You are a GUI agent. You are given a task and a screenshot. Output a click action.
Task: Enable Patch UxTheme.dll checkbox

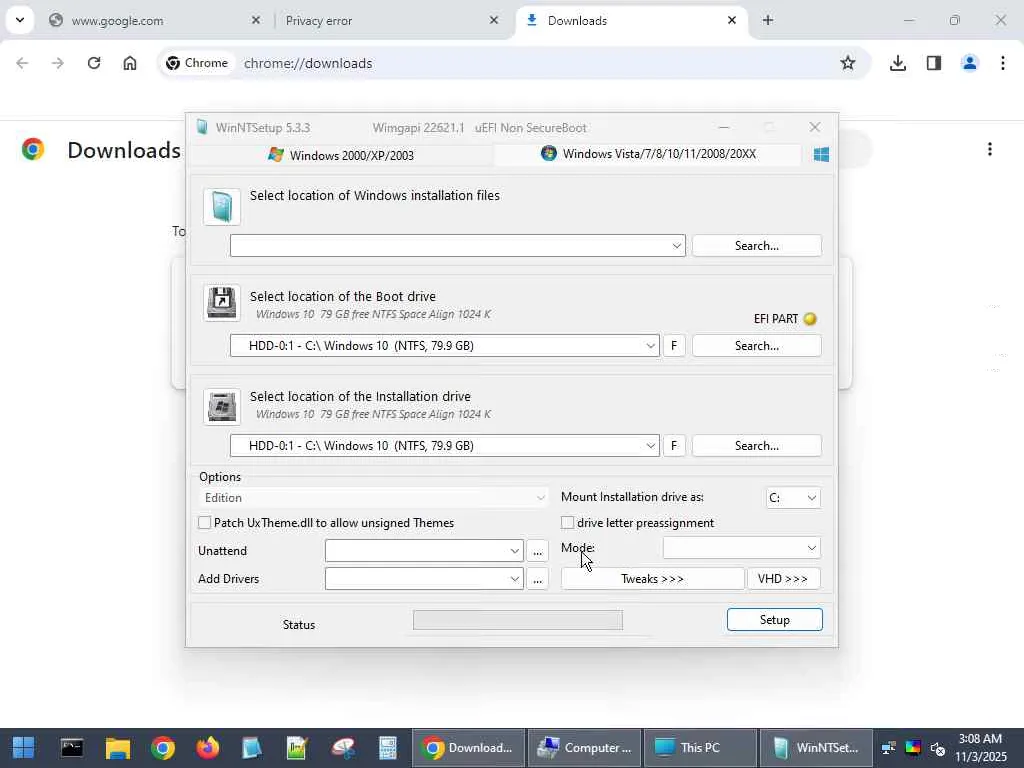204,522
